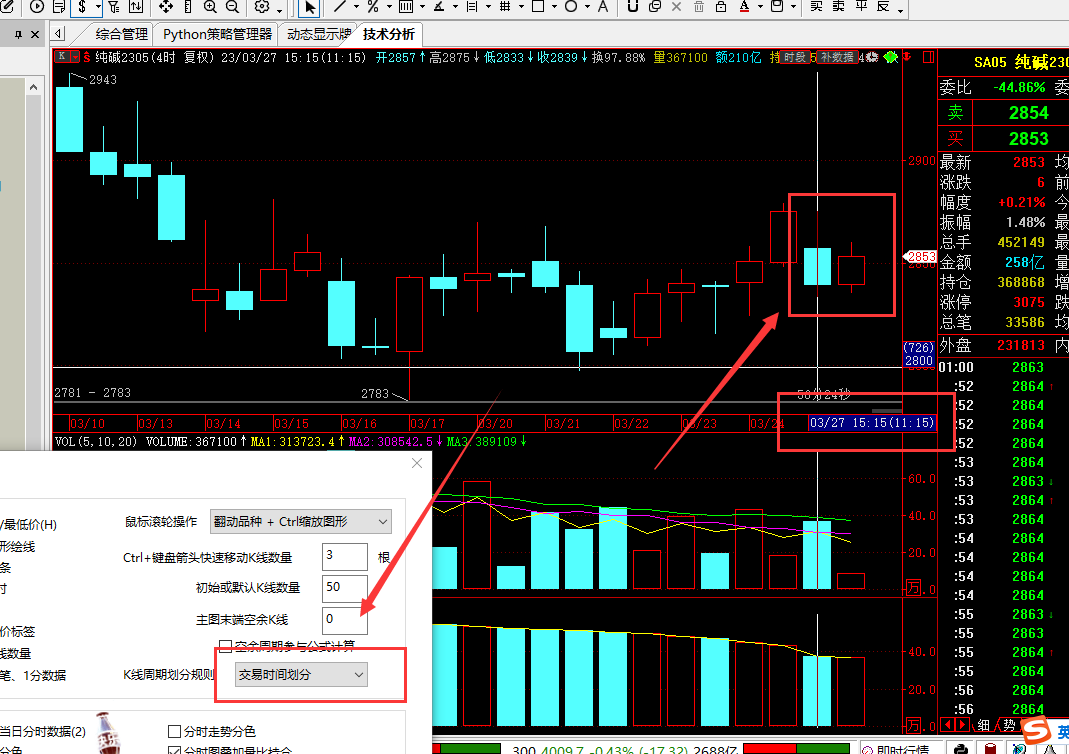Click the red right arrow under the tick list
The width and height of the screenshot is (1069, 754).
(x=962, y=725)
